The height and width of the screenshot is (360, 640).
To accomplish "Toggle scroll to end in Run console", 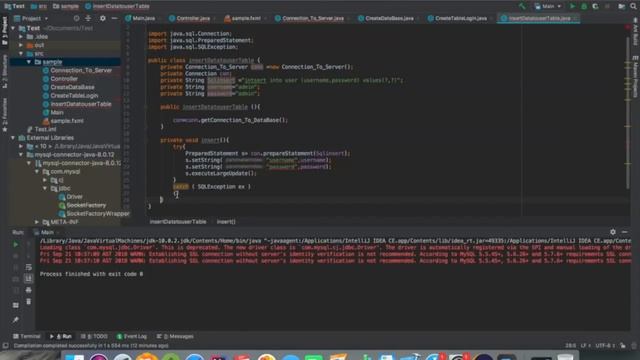I will point(28,279).
